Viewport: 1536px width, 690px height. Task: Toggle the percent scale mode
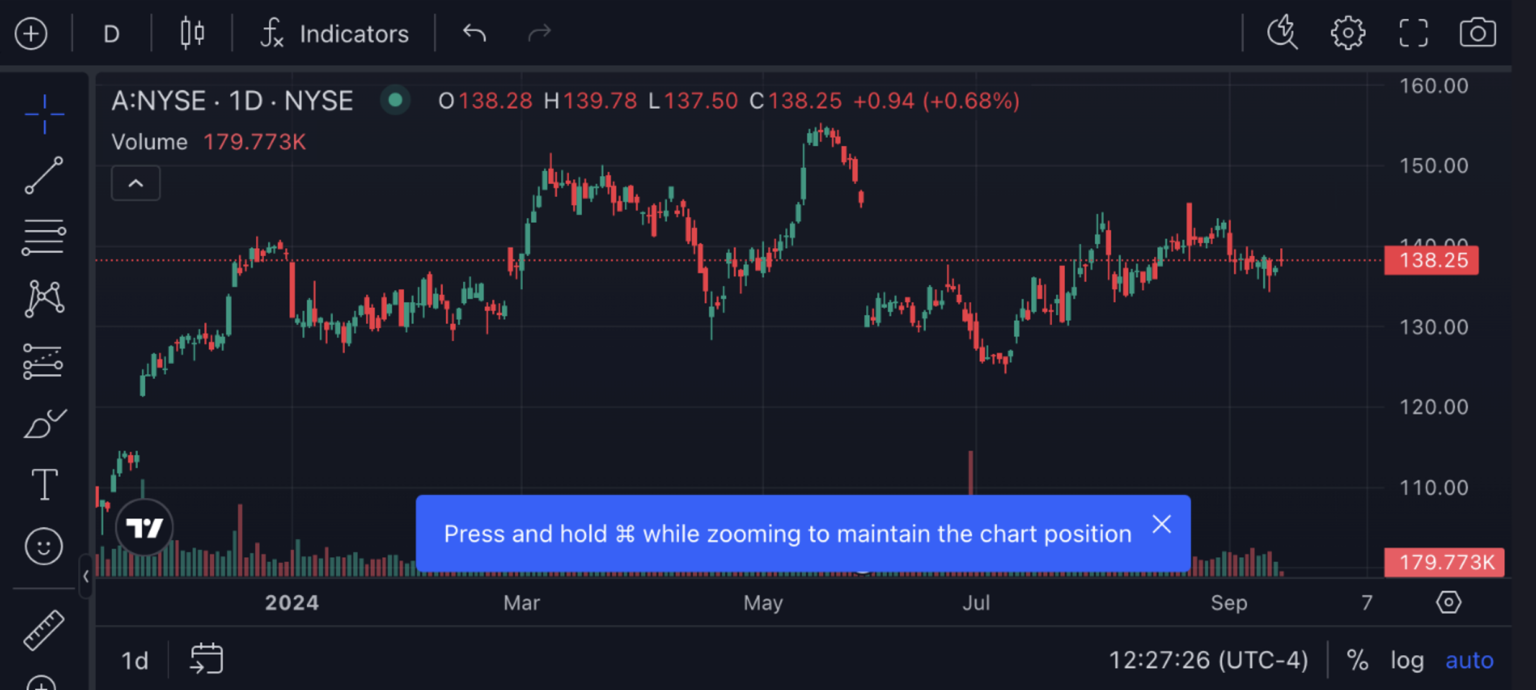(x=1357, y=660)
